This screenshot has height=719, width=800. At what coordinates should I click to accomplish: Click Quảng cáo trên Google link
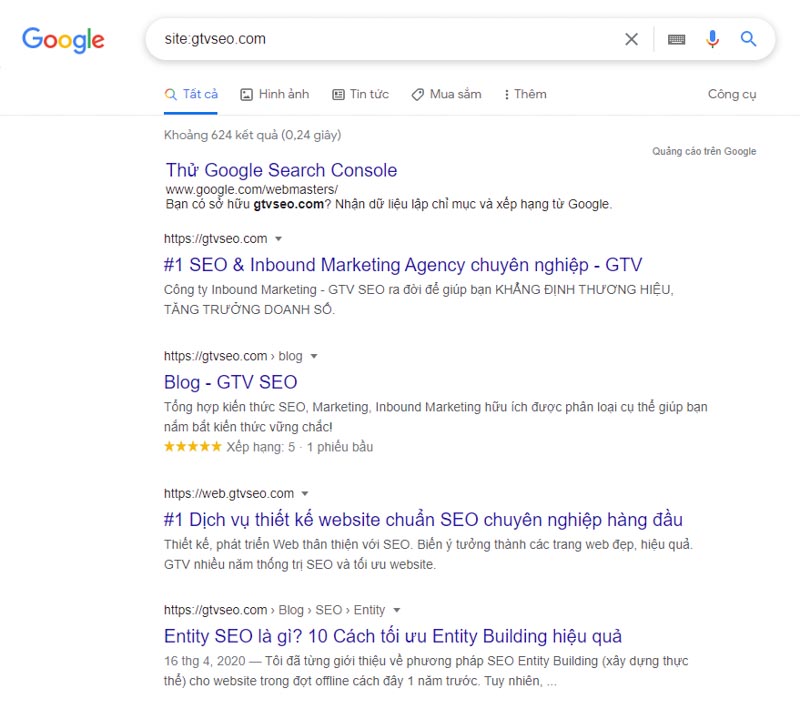click(704, 151)
